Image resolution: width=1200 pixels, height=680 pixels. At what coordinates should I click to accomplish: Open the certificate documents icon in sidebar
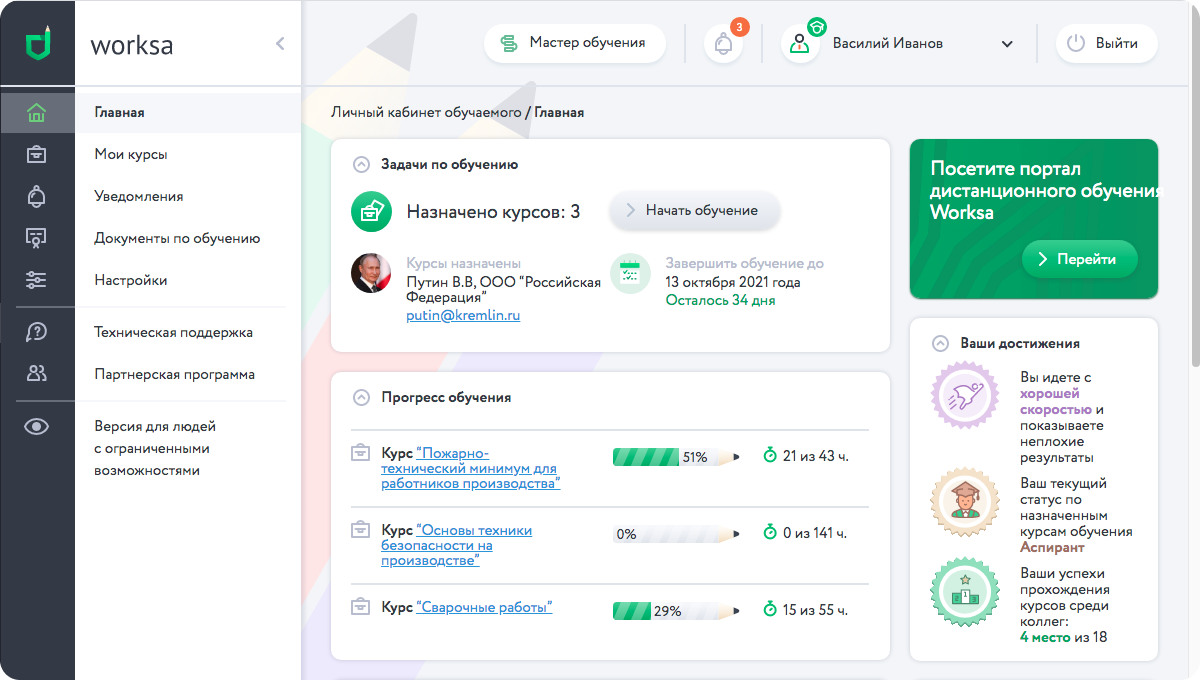pos(37,238)
